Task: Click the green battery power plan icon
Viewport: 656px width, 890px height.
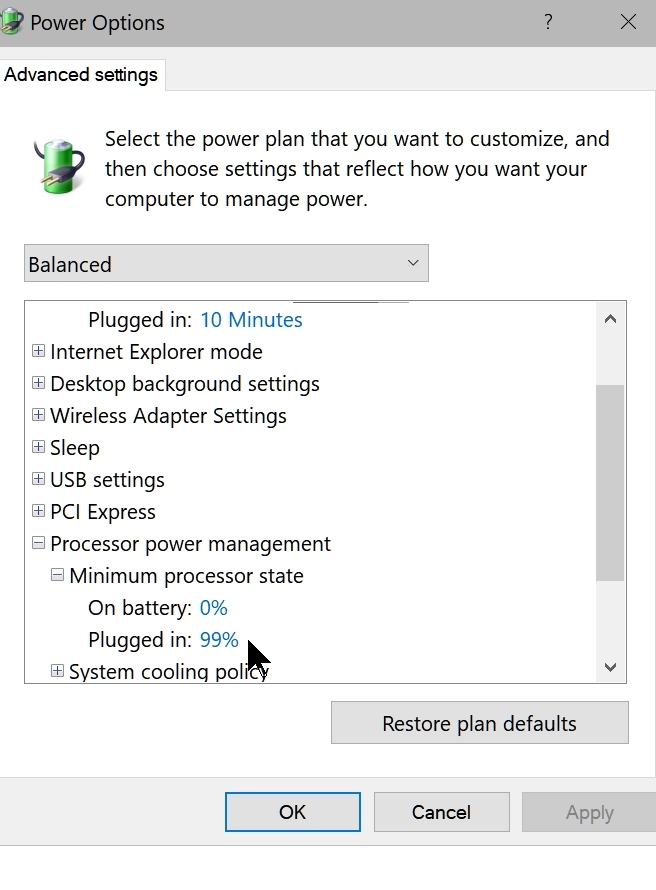Action: (57, 165)
